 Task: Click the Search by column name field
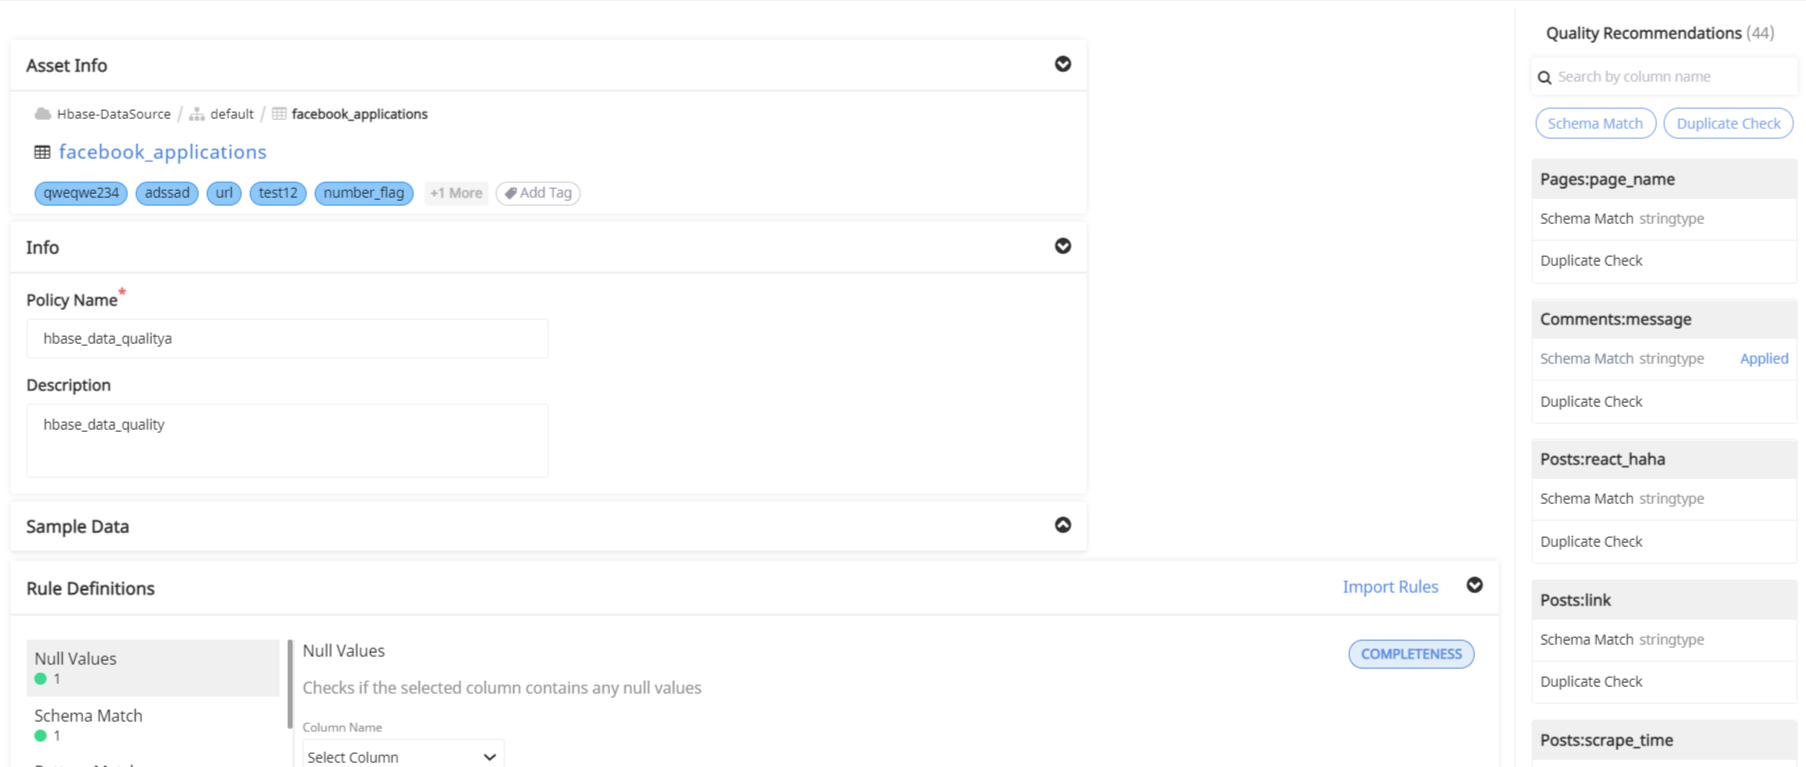pos(1670,77)
